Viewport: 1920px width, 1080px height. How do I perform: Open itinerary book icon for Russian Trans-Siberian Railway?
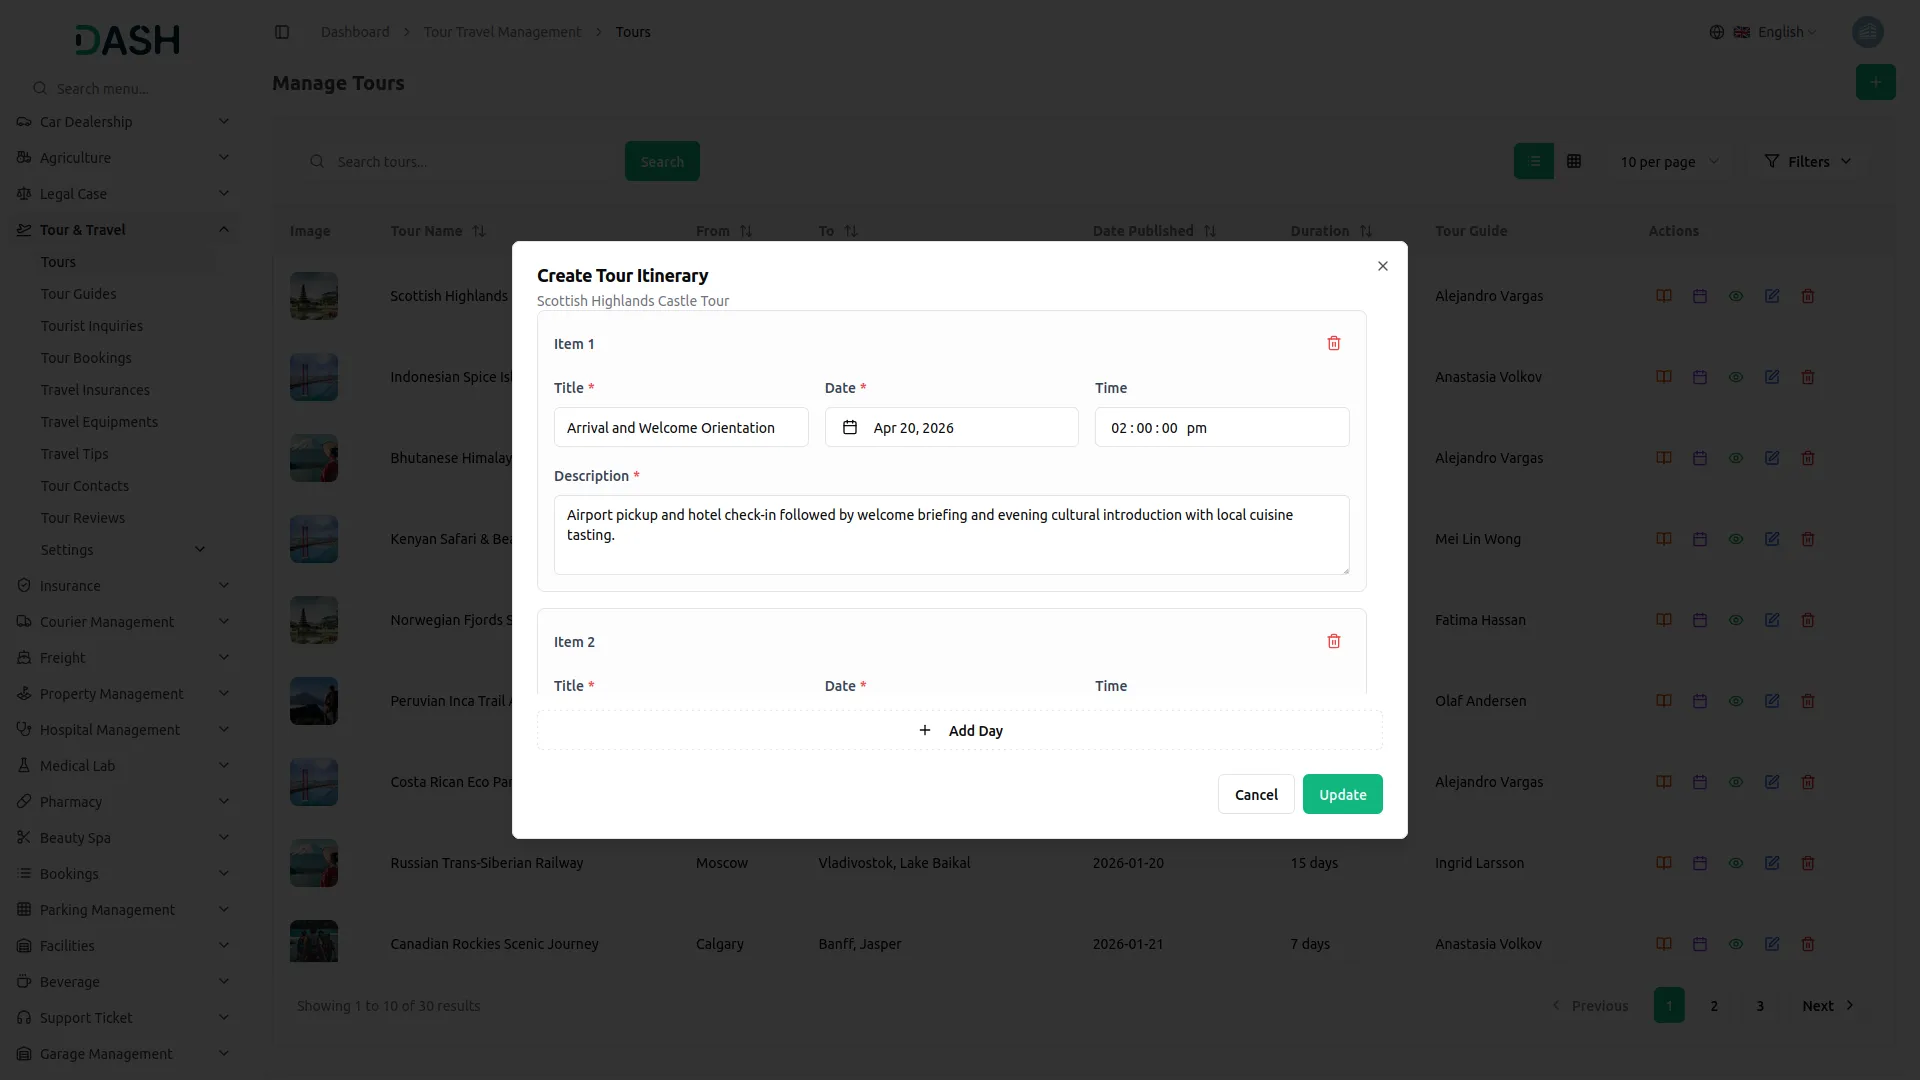[1663, 862]
